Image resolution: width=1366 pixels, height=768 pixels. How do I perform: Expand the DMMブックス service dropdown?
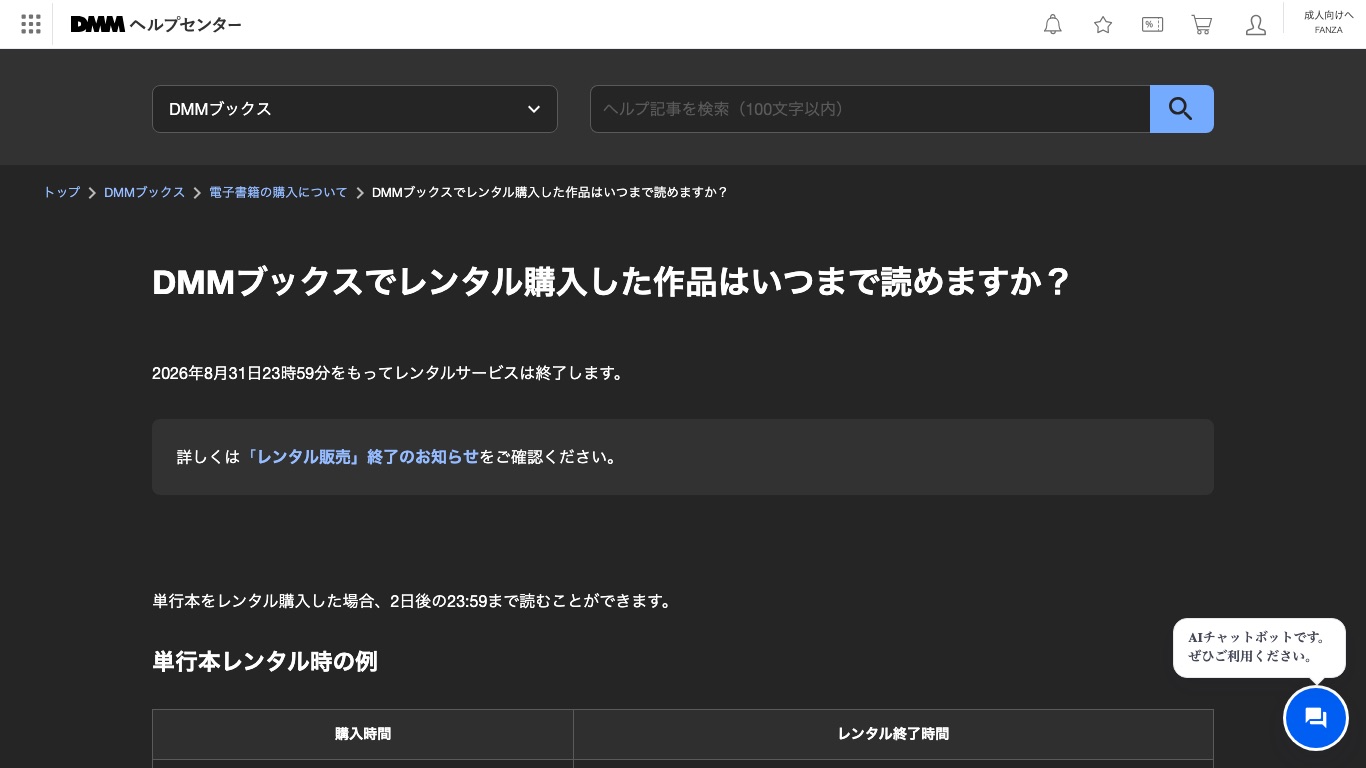click(x=355, y=109)
